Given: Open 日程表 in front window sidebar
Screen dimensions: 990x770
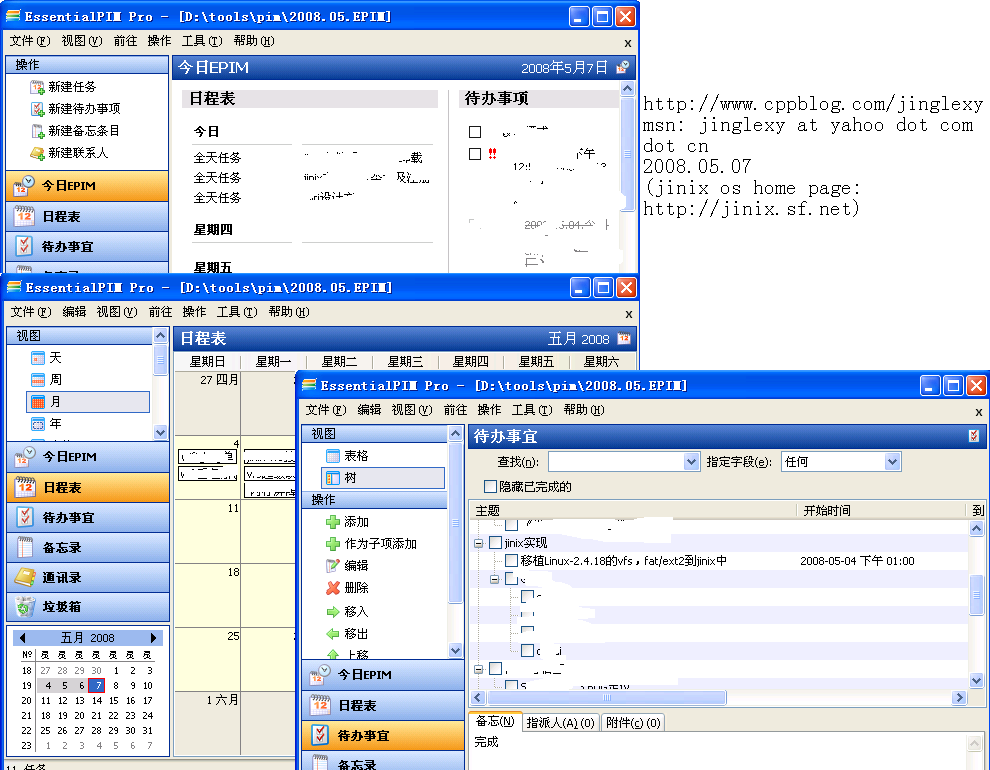Looking at the screenshot, I should [383, 705].
